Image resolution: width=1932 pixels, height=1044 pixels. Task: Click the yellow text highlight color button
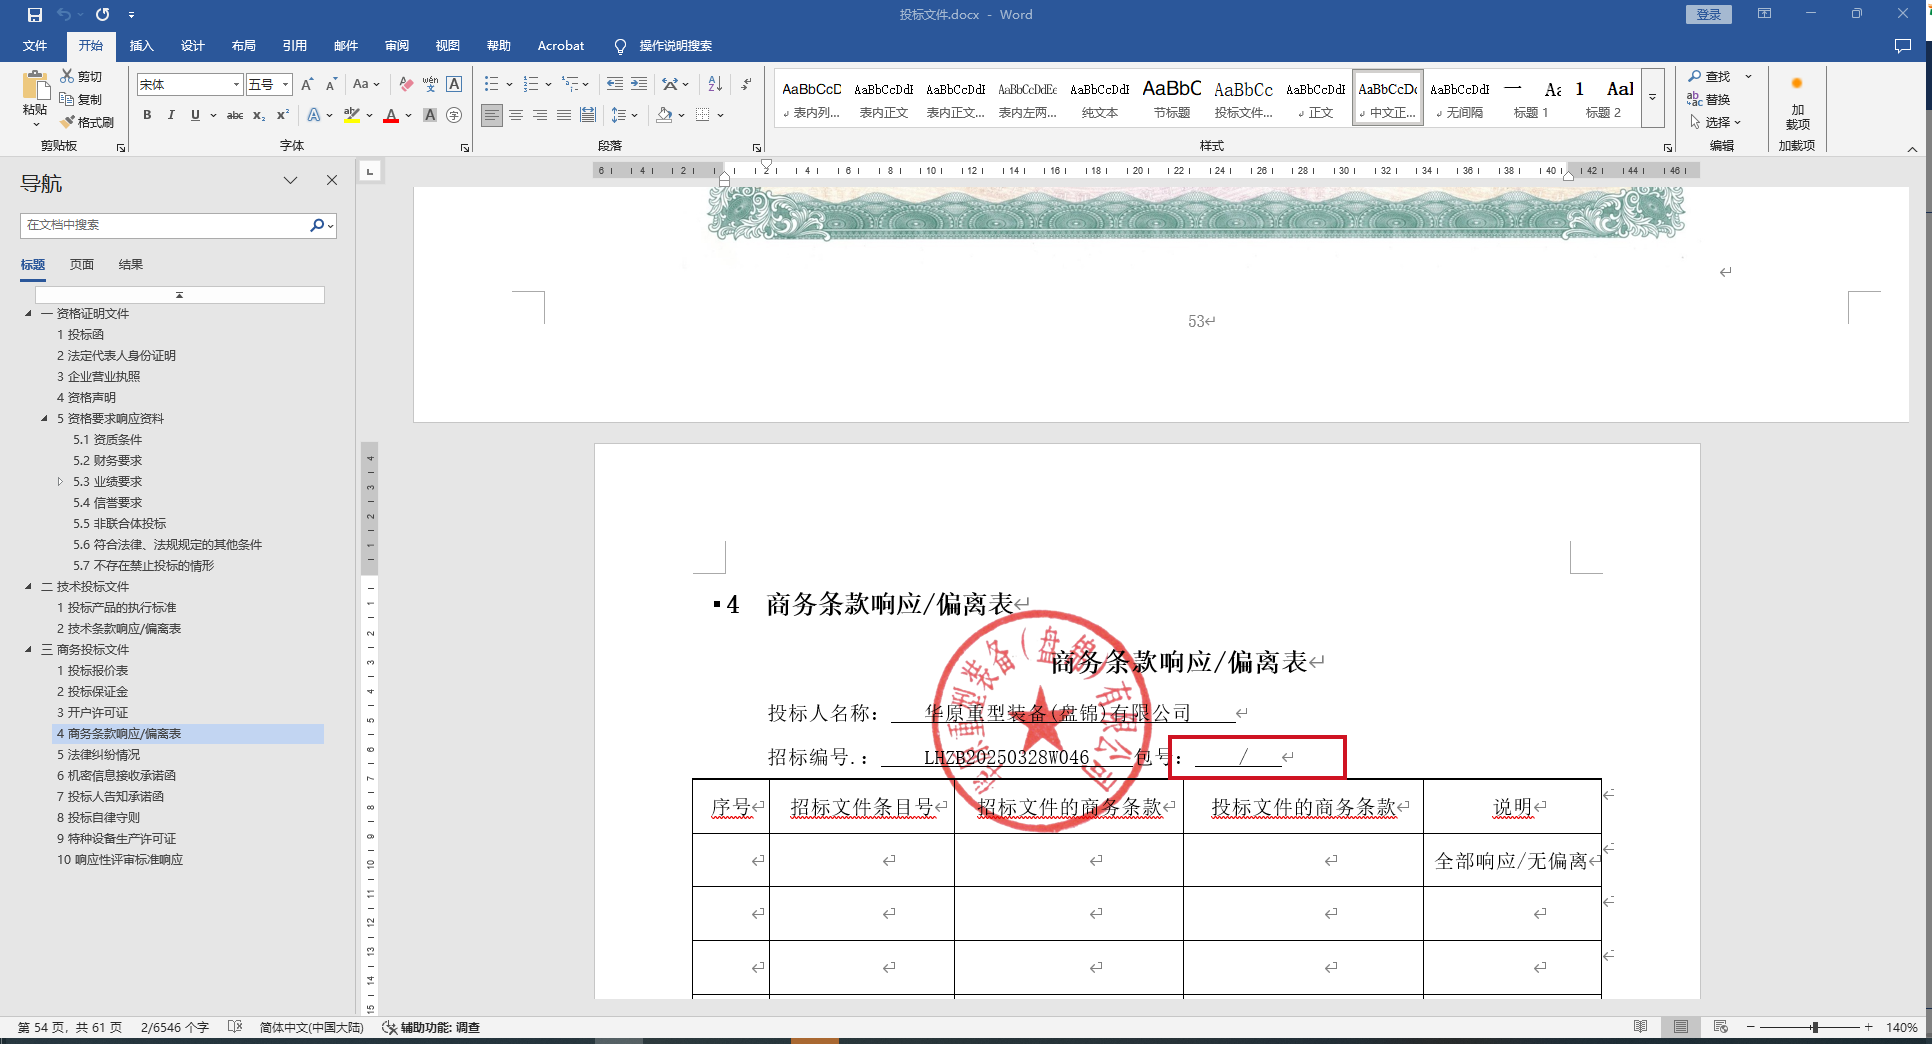tap(351, 115)
